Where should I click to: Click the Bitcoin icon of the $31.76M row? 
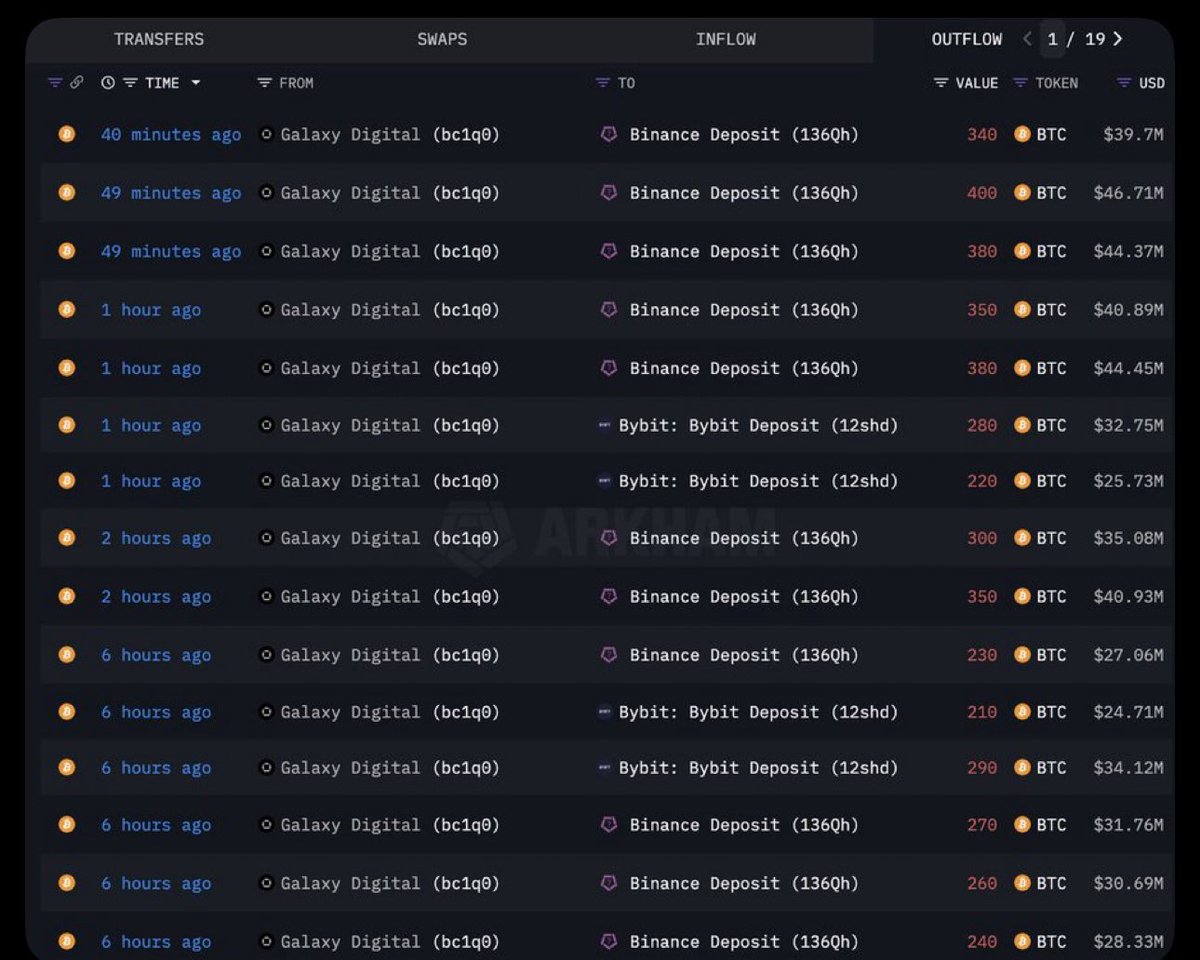(x=67, y=825)
